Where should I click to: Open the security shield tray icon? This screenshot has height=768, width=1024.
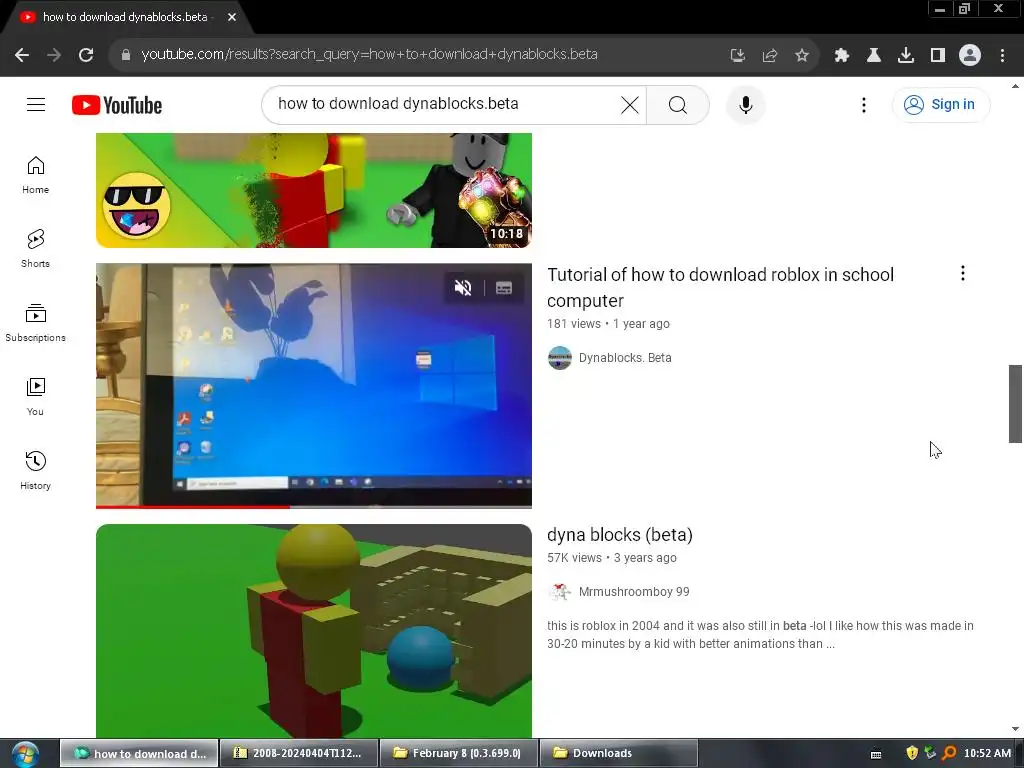click(912, 753)
